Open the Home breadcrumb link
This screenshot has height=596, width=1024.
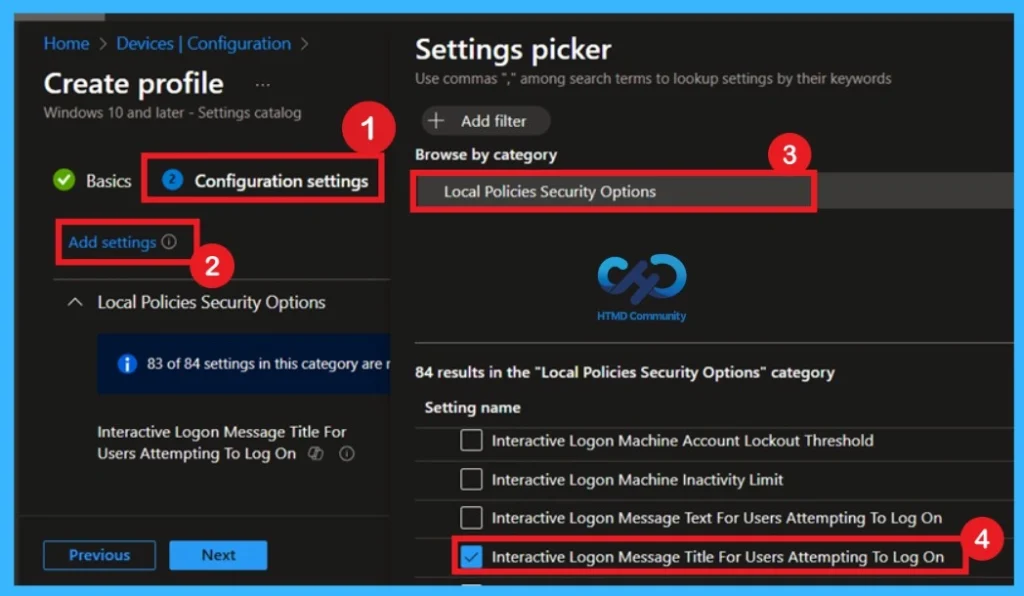(x=66, y=43)
